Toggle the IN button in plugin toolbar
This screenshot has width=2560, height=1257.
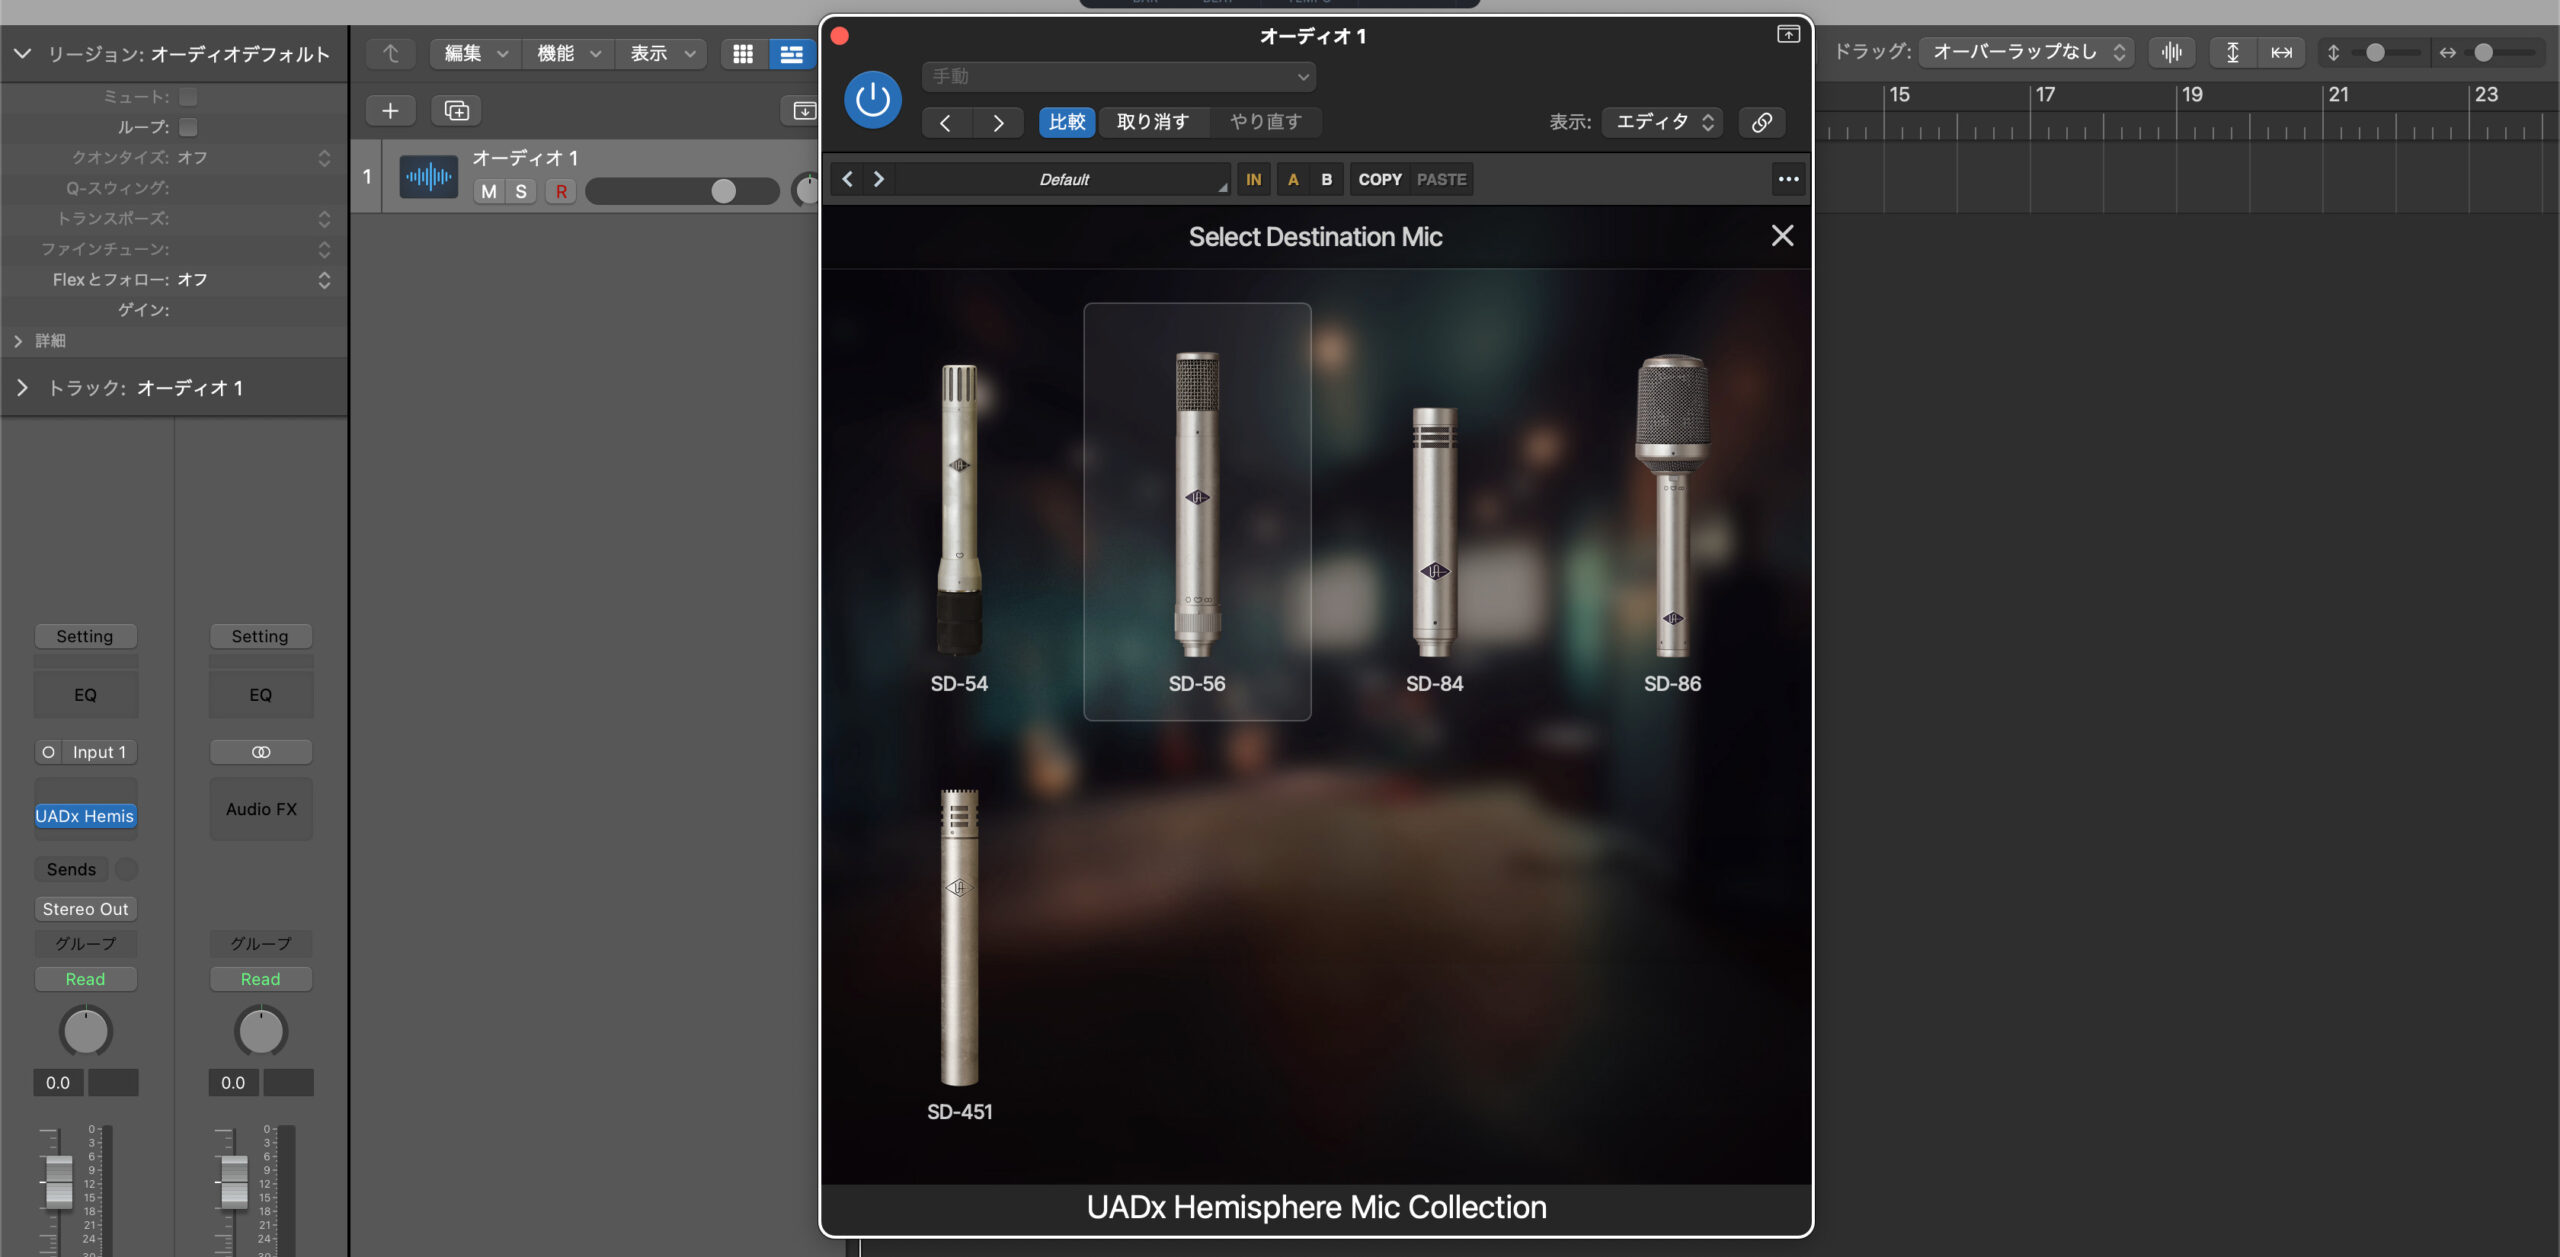click(x=1253, y=180)
